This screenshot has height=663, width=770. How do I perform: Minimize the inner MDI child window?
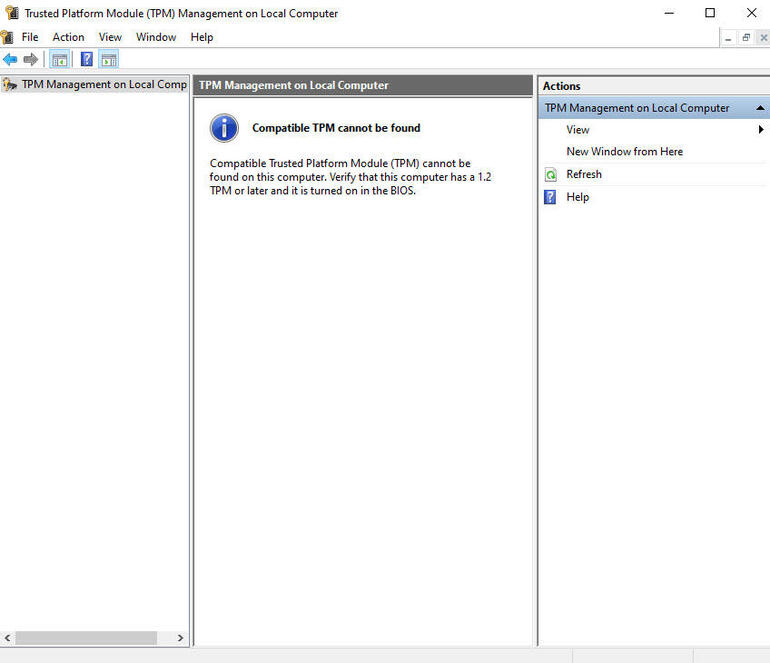(728, 38)
